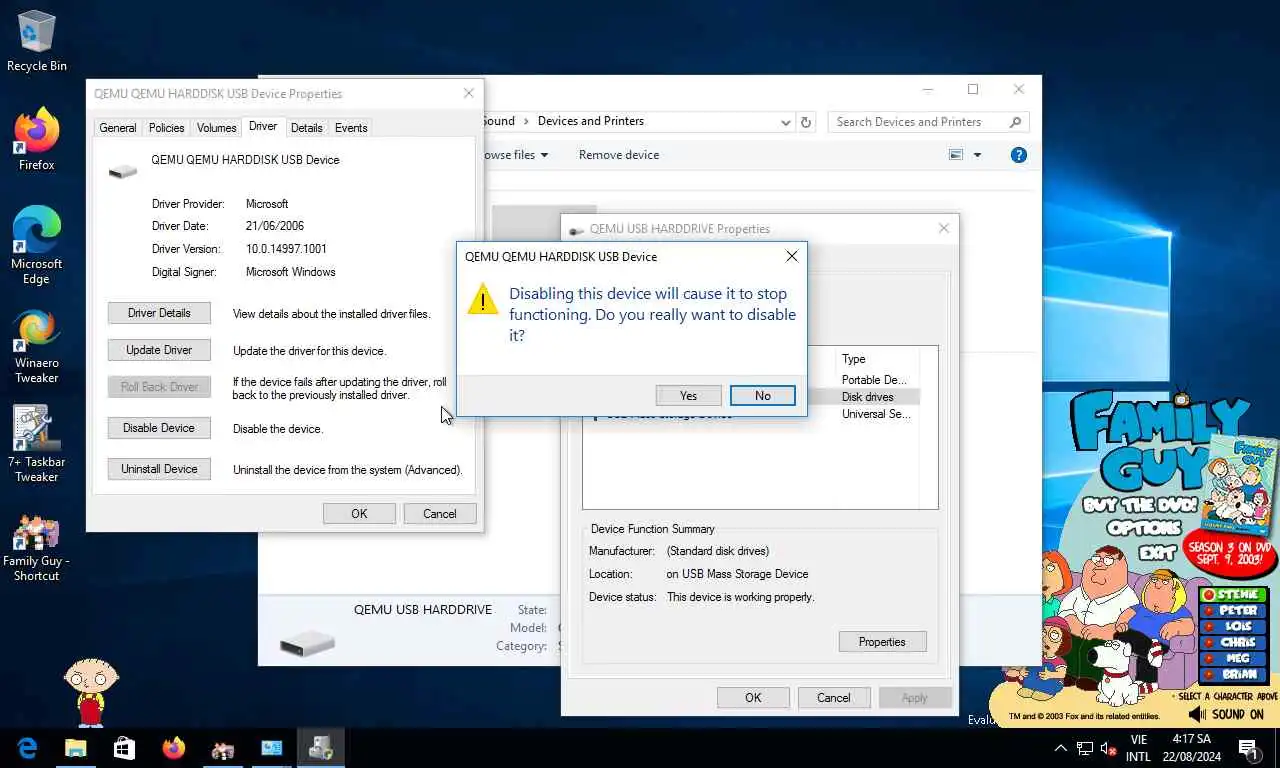Click the Update Driver button
The width and height of the screenshot is (1280, 768).
tap(159, 350)
